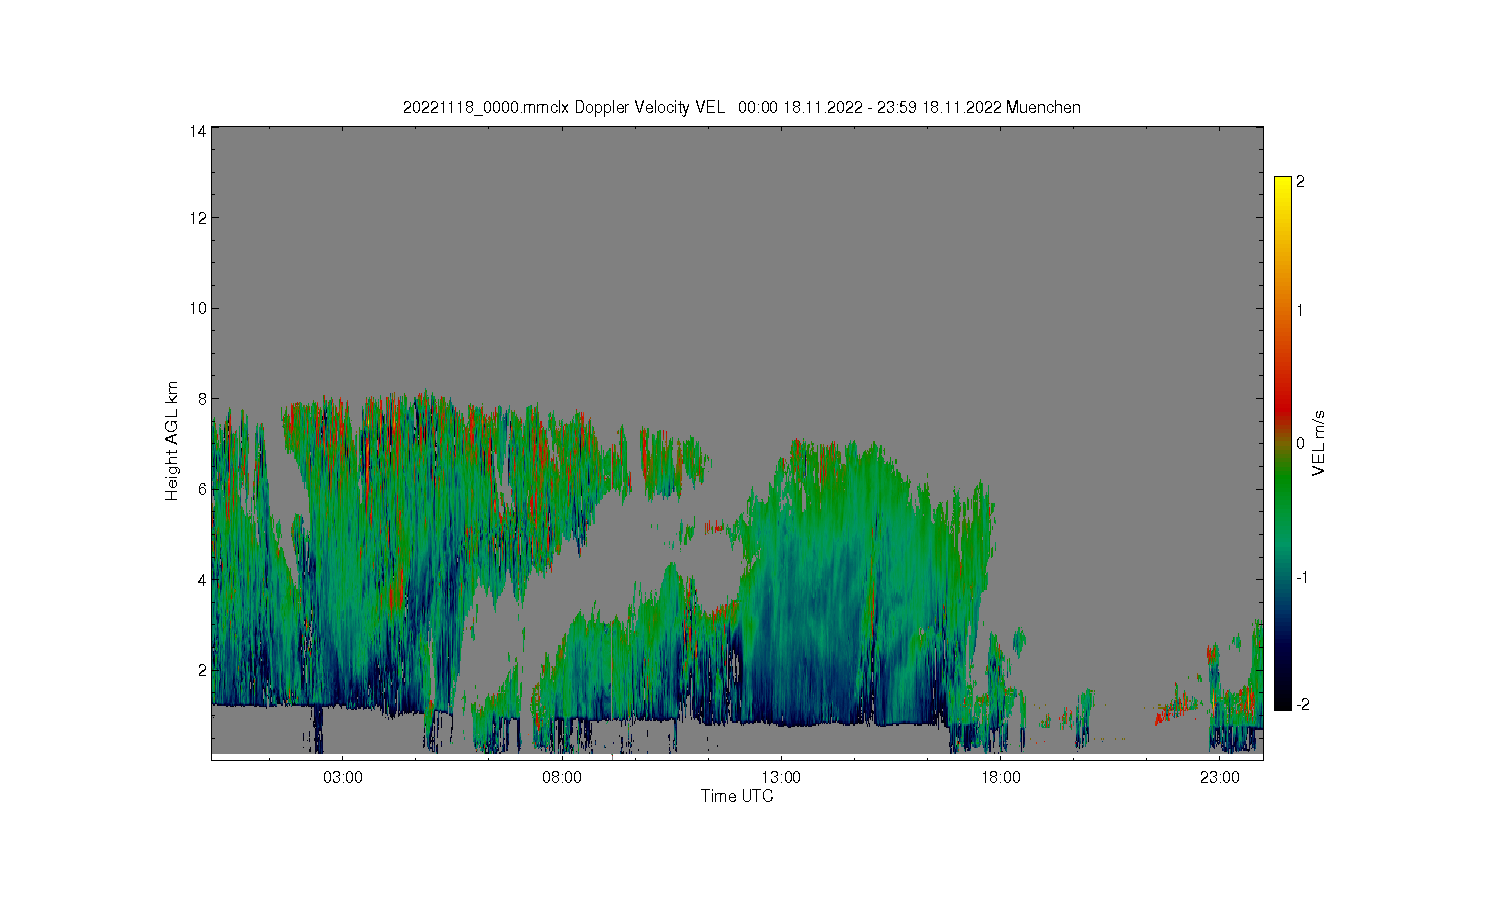The height and width of the screenshot is (900, 1500).
Task: Click 'Muenchen' in the plot title
Action: pyautogui.click(x=1043, y=108)
